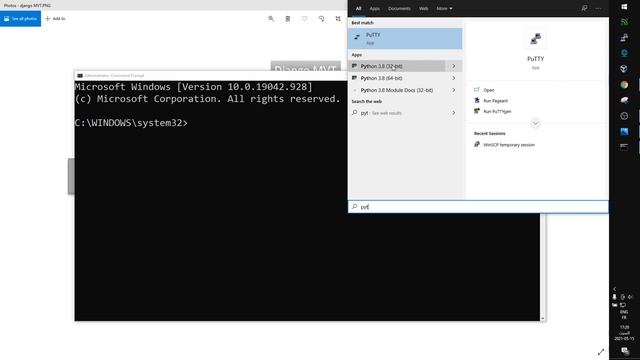Select Python 3.8 Module Docs (32-bit) result
The width and height of the screenshot is (640, 360).
pos(397,90)
